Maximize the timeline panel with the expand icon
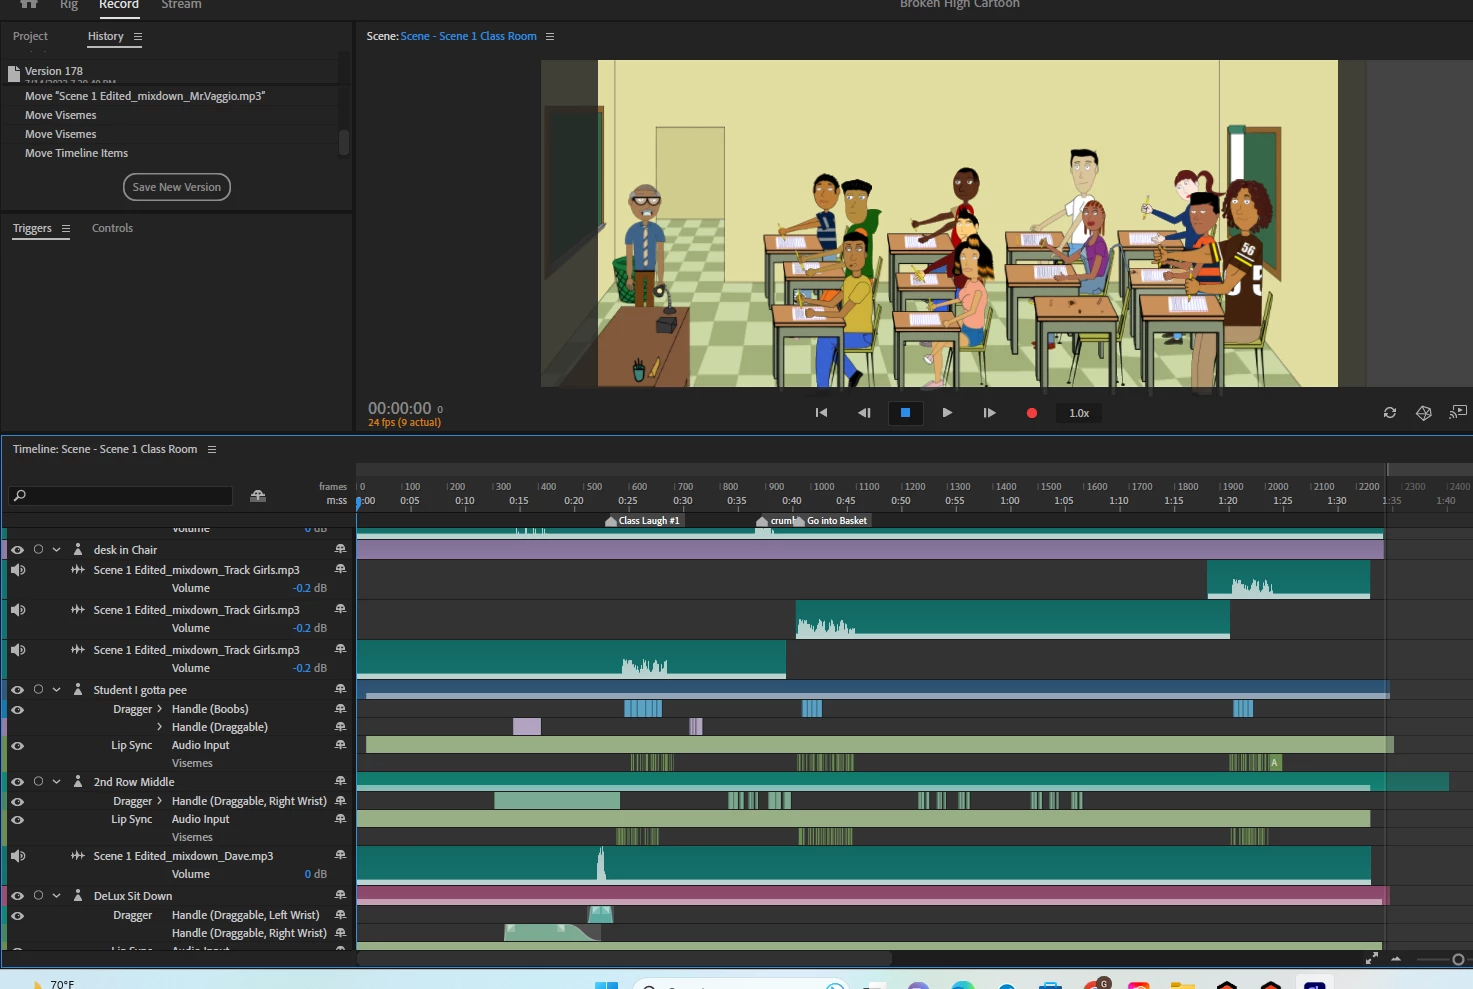The height and width of the screenshot is (989, 1473). (1372, 958)
